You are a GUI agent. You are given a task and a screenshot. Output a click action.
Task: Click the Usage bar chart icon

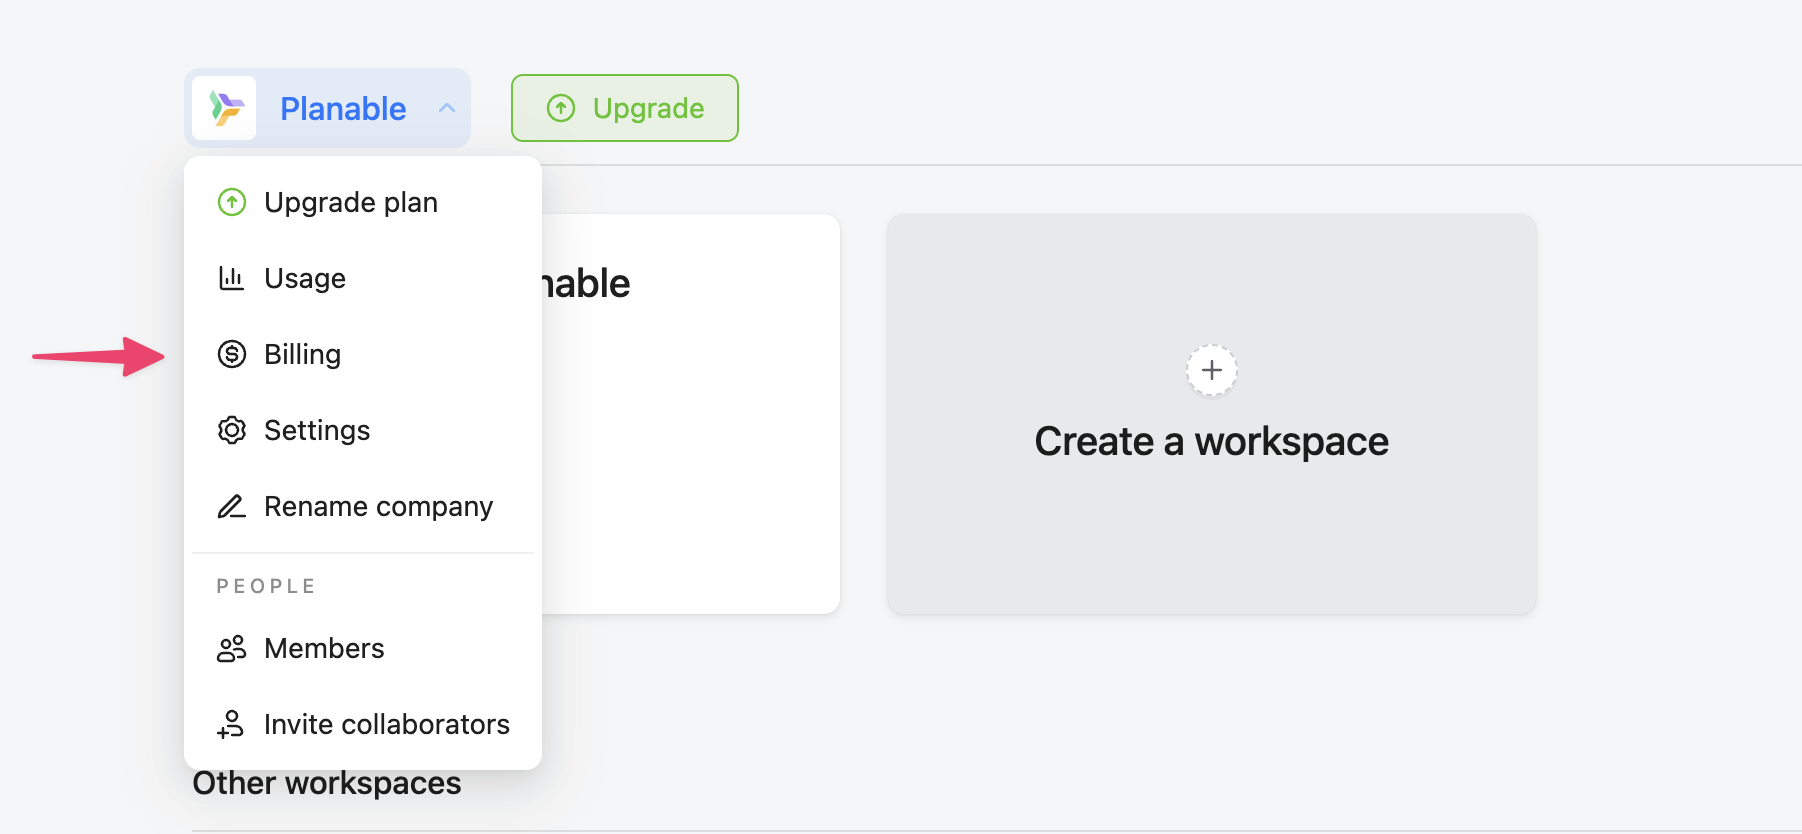pos(232,278)
